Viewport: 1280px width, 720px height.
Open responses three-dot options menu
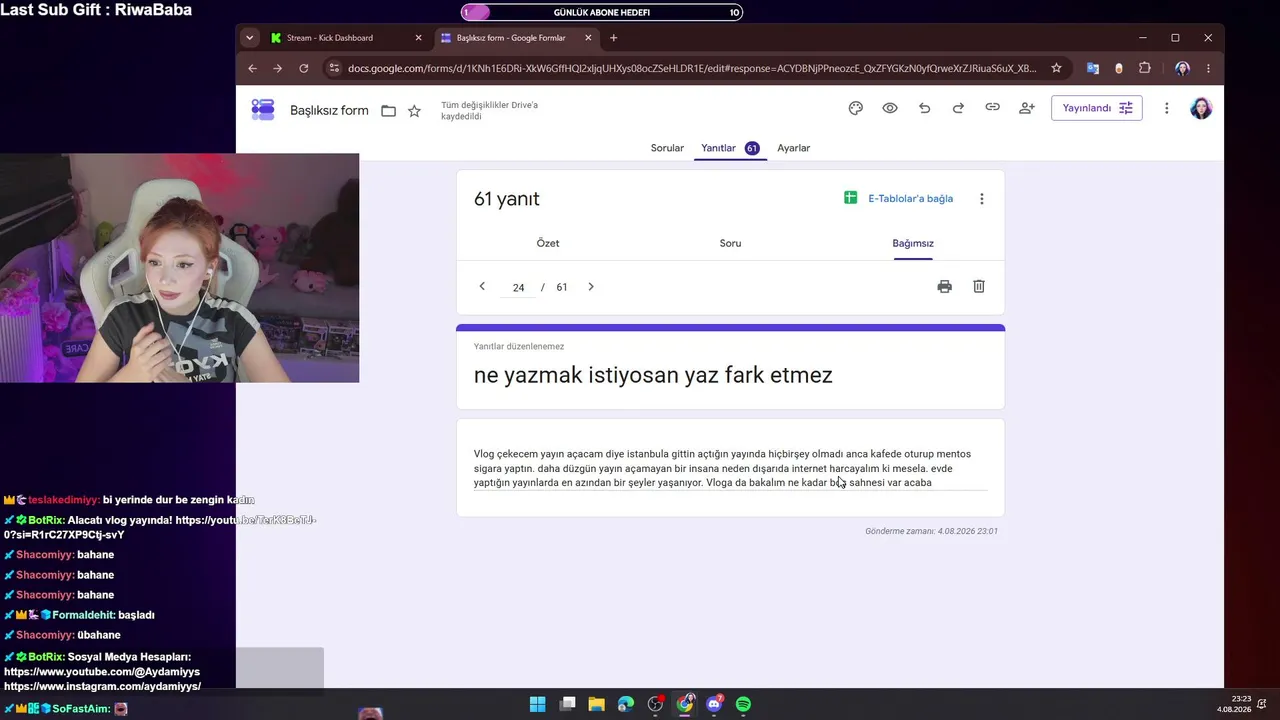click(x=981, y=199)
